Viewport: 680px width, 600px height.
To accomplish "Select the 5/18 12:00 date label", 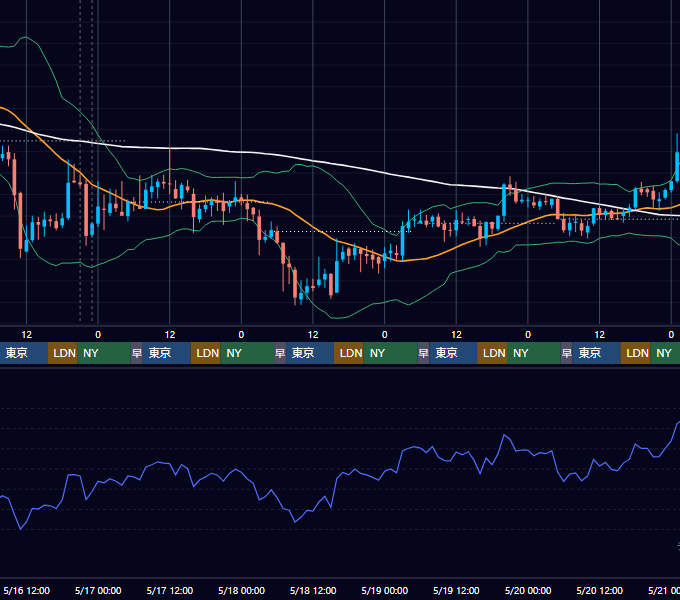I will 313,590.
